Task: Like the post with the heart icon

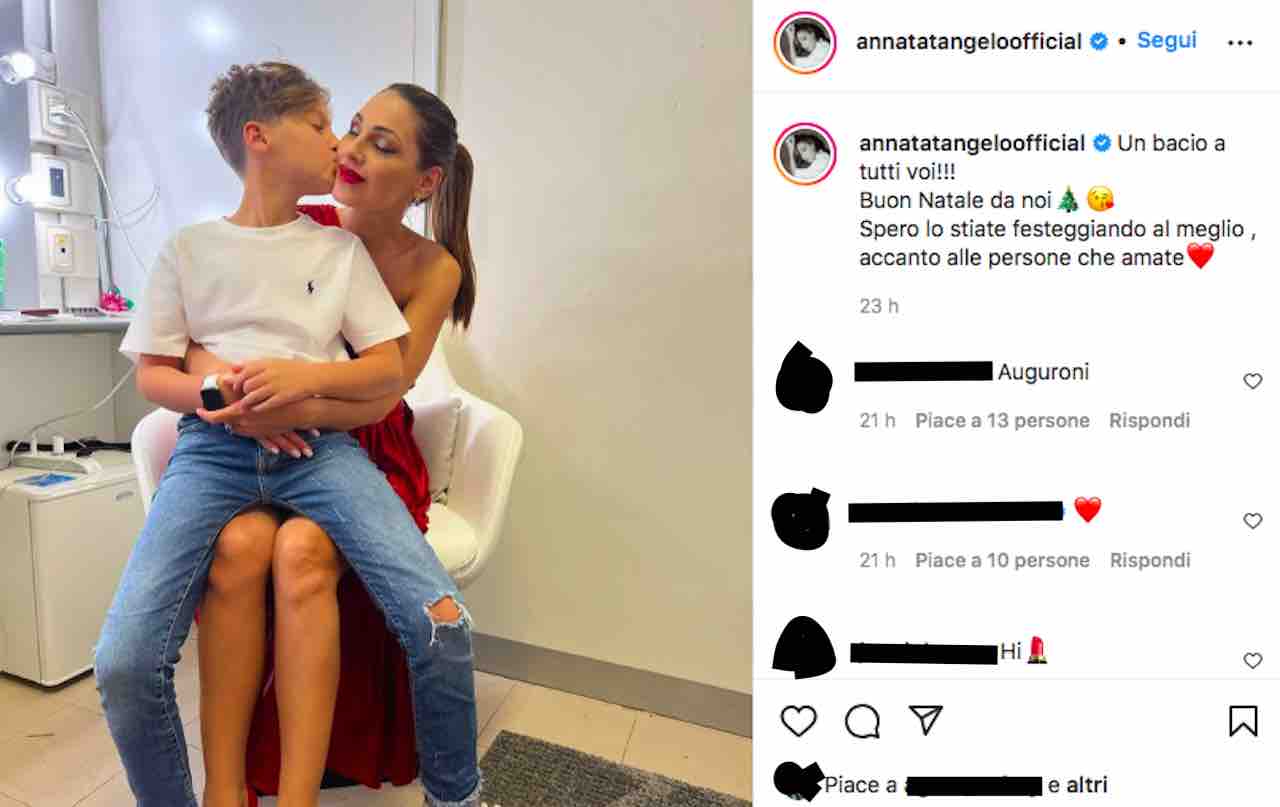Action: tap(798, 721)
